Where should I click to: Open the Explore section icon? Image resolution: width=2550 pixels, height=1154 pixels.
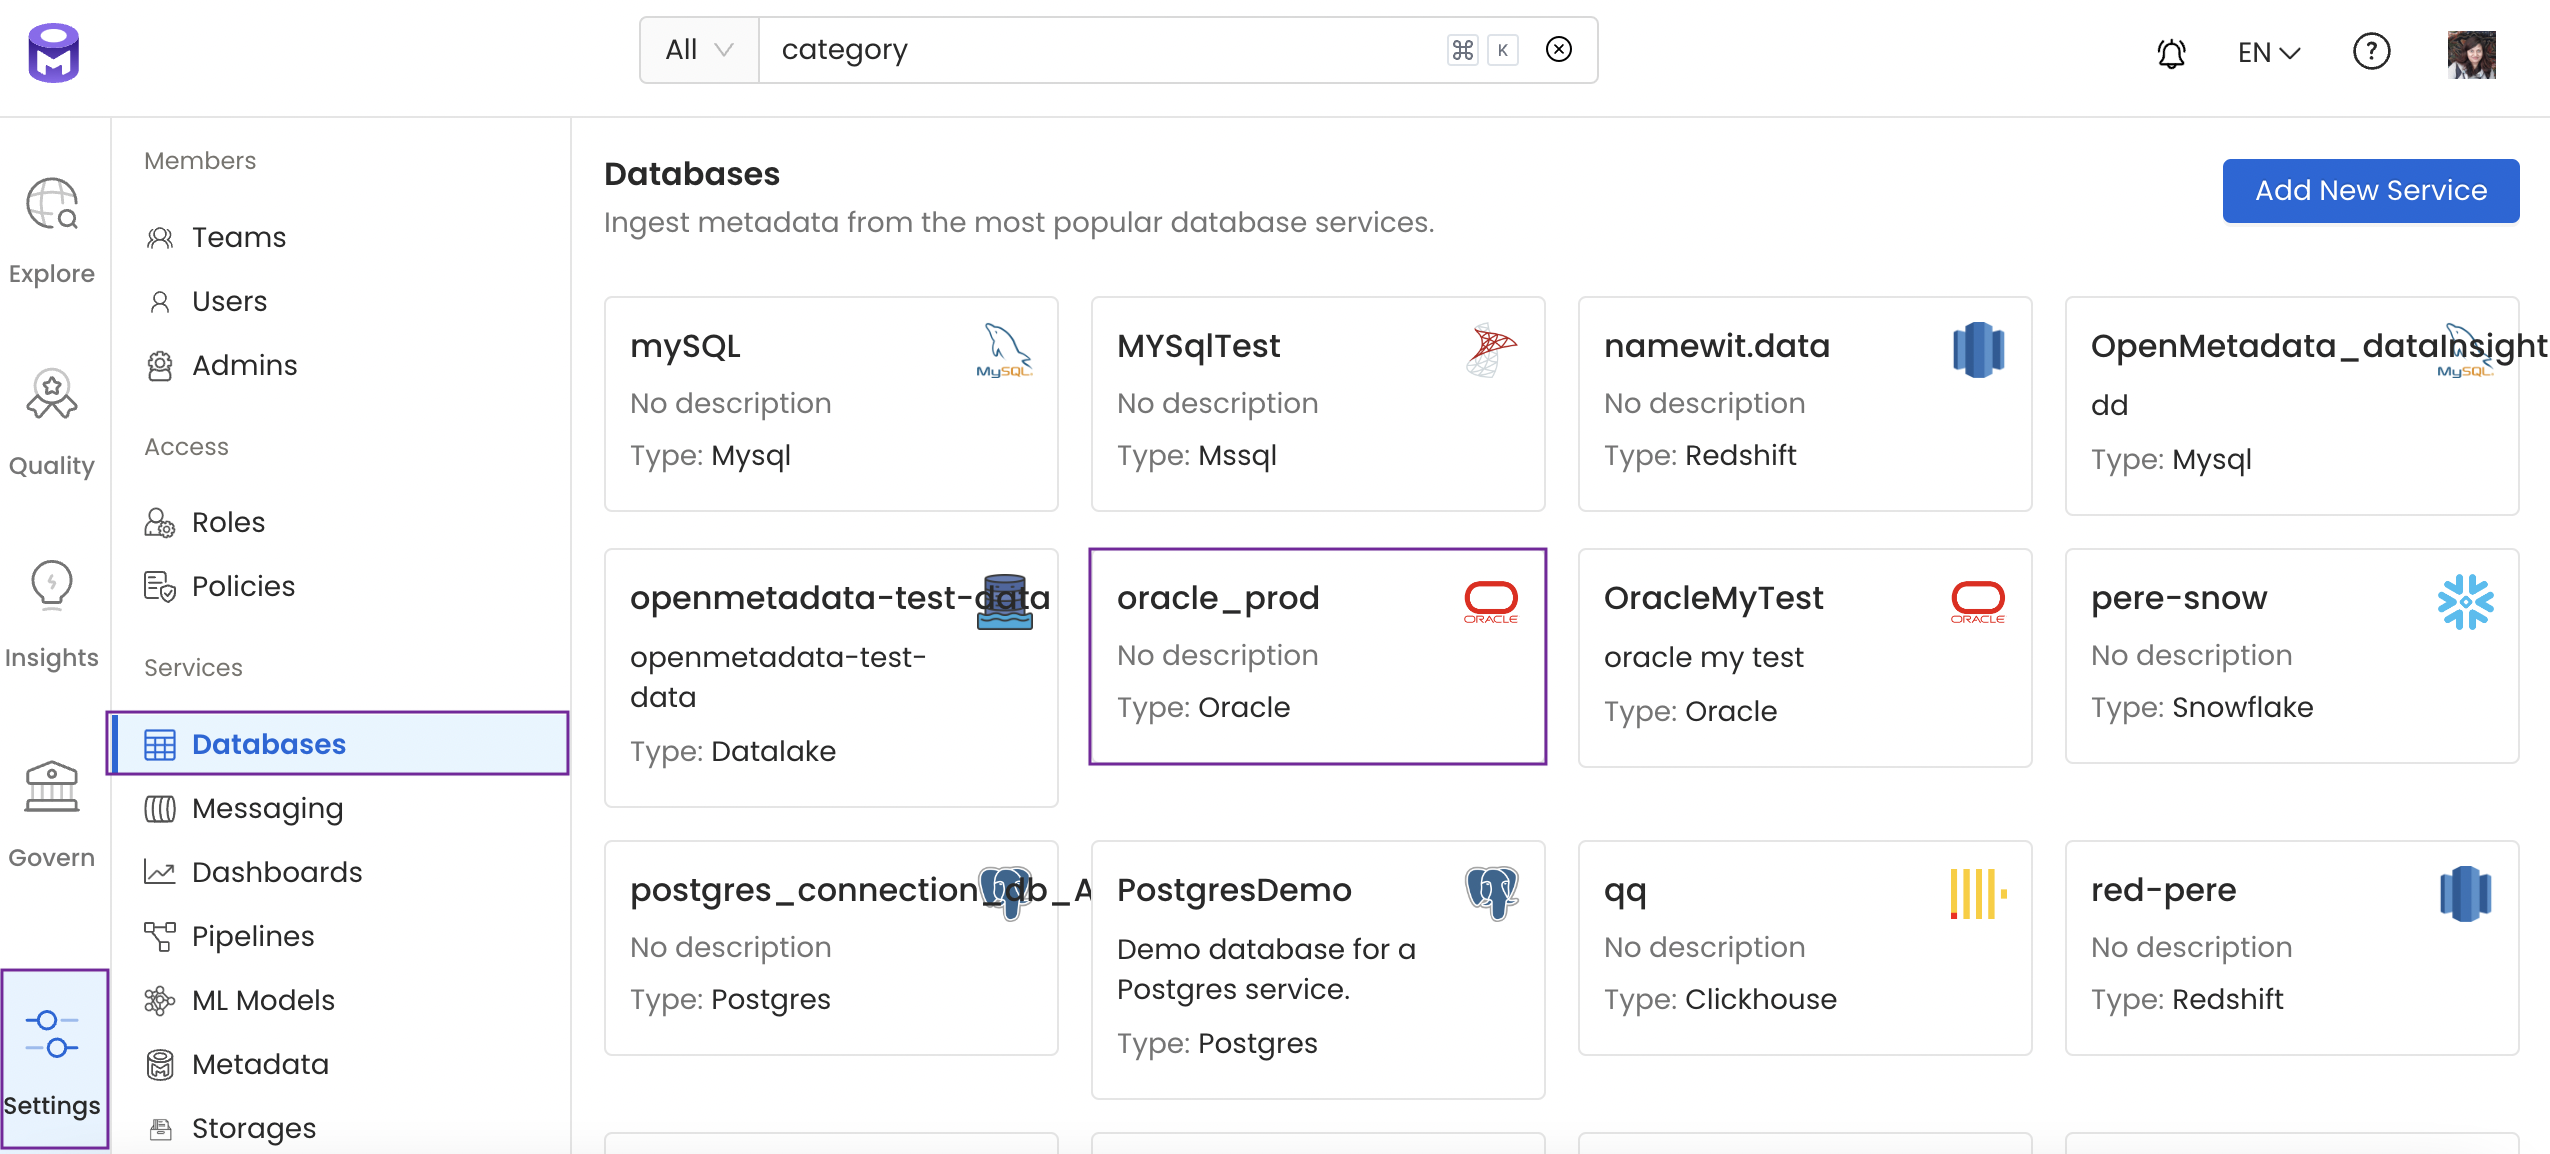point(52,204)
